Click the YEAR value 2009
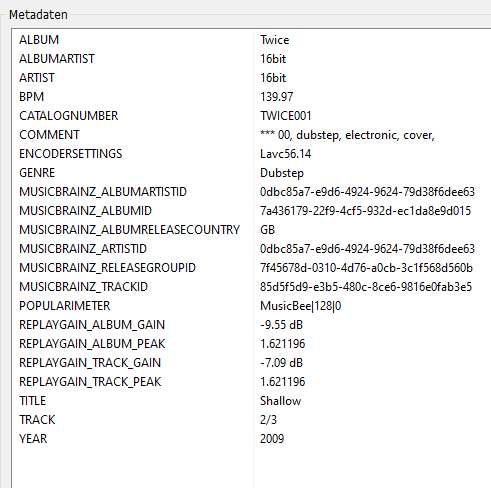This screenshot has width=491, height=488. click(272, 439)
